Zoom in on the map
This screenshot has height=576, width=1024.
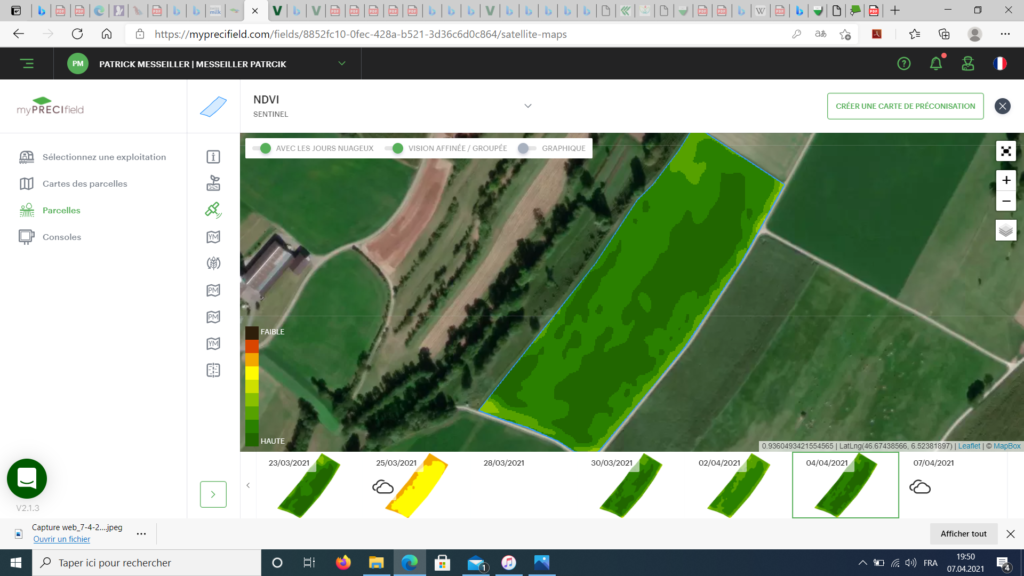[x=1006, y=181]
